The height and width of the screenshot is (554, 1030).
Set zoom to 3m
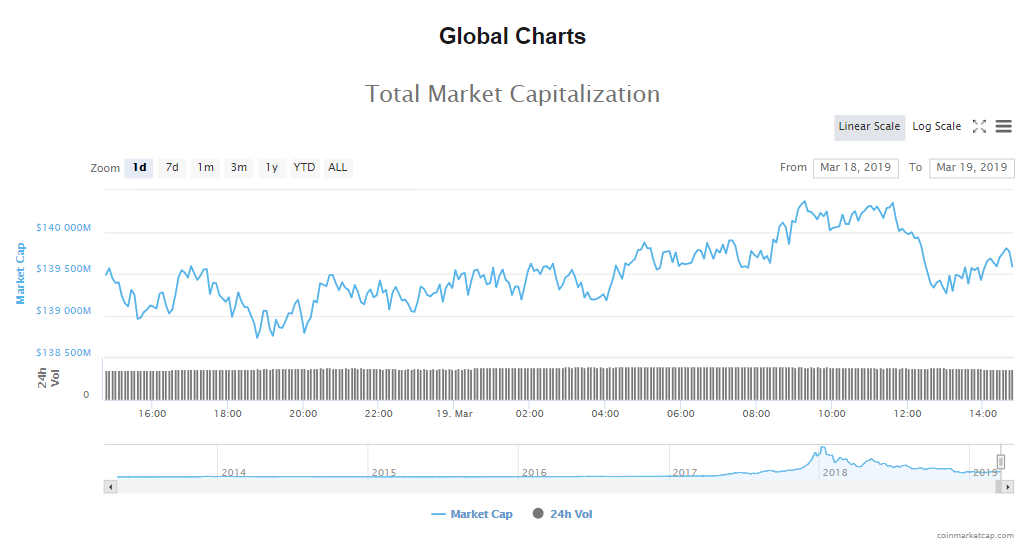(239, 168)
